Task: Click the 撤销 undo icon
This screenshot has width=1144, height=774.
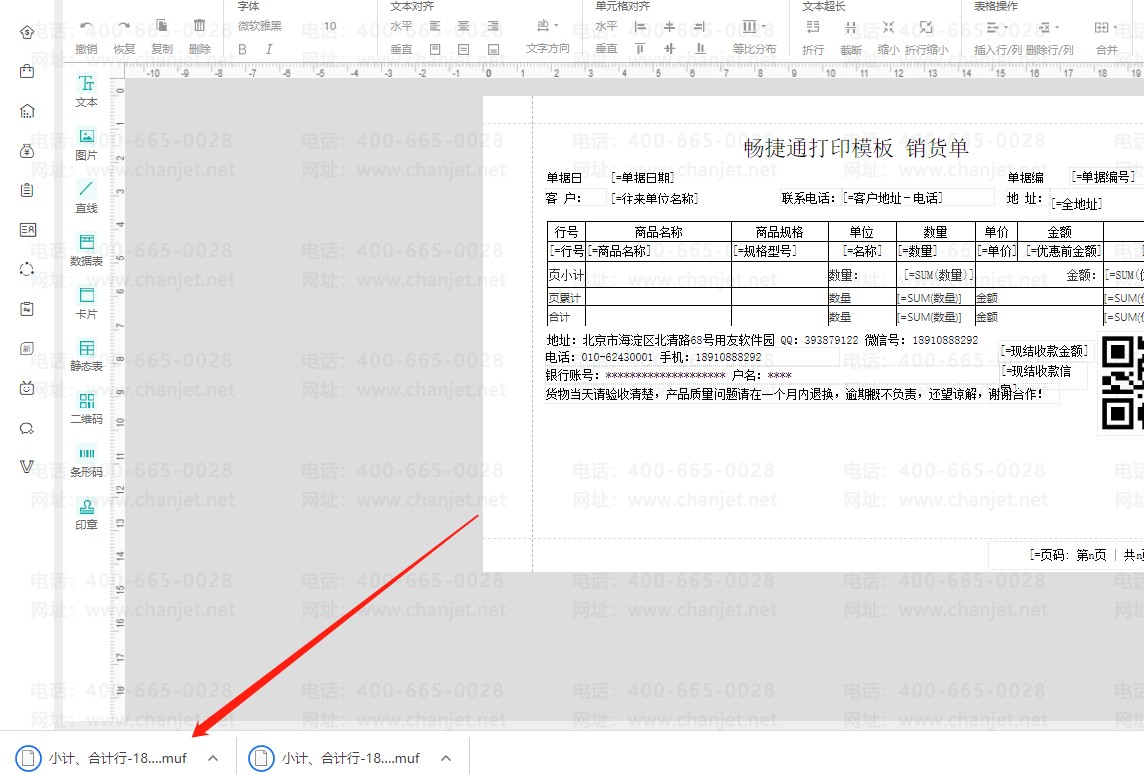Action: (x=86, y=28)
